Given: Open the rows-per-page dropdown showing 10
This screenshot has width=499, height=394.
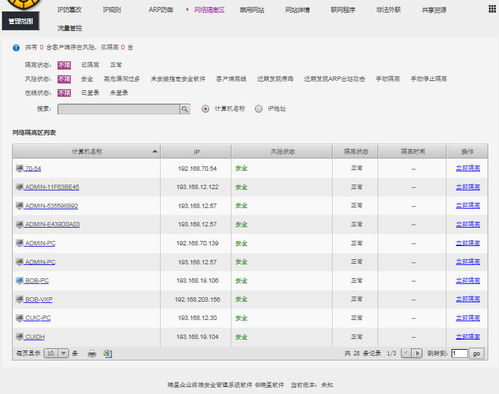Looking at the screenshot, I should tap(56, 353).
